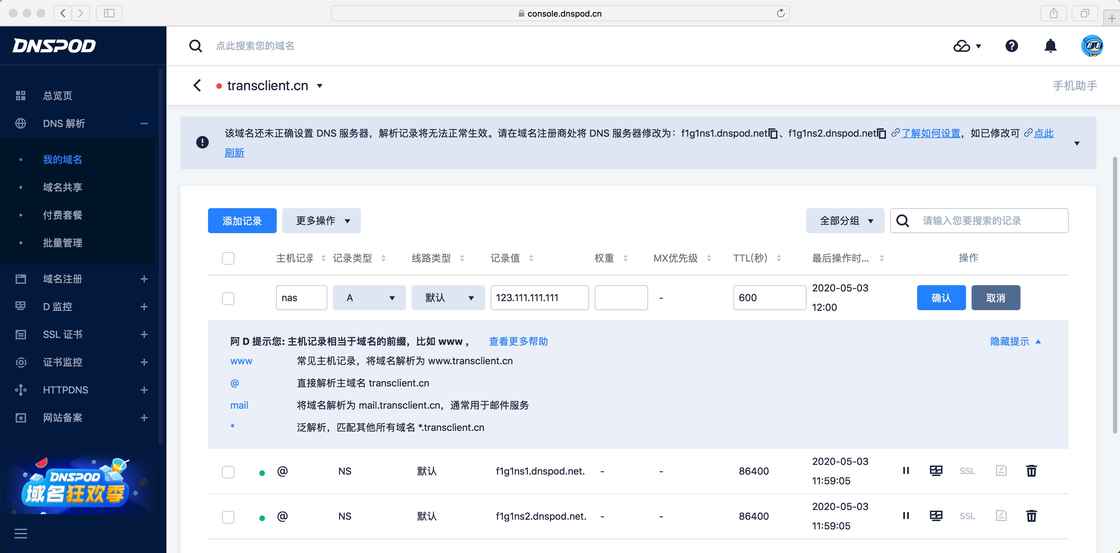Open the user avatar menu
1120x553 pixels.
click(1091, 46)
